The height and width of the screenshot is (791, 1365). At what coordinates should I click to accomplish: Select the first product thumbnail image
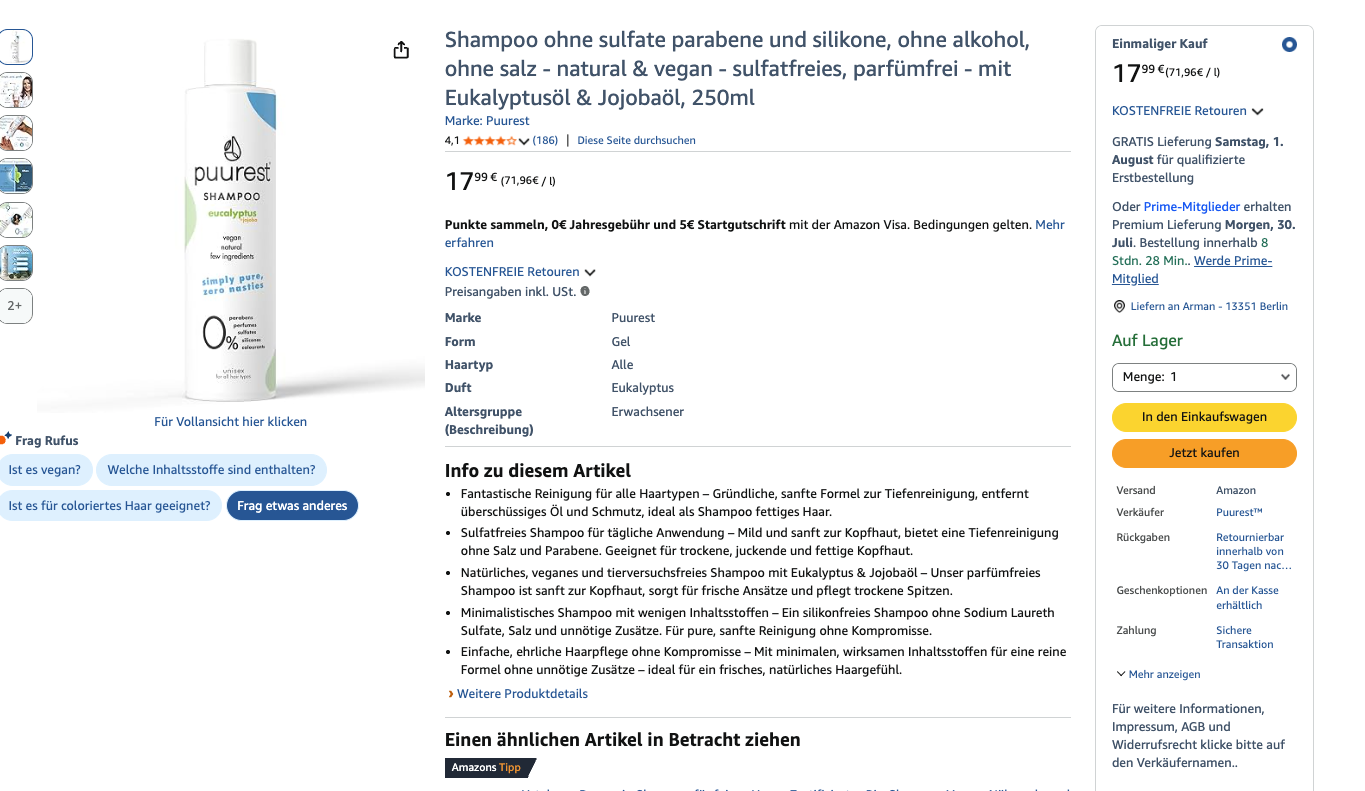click(16, 47)
